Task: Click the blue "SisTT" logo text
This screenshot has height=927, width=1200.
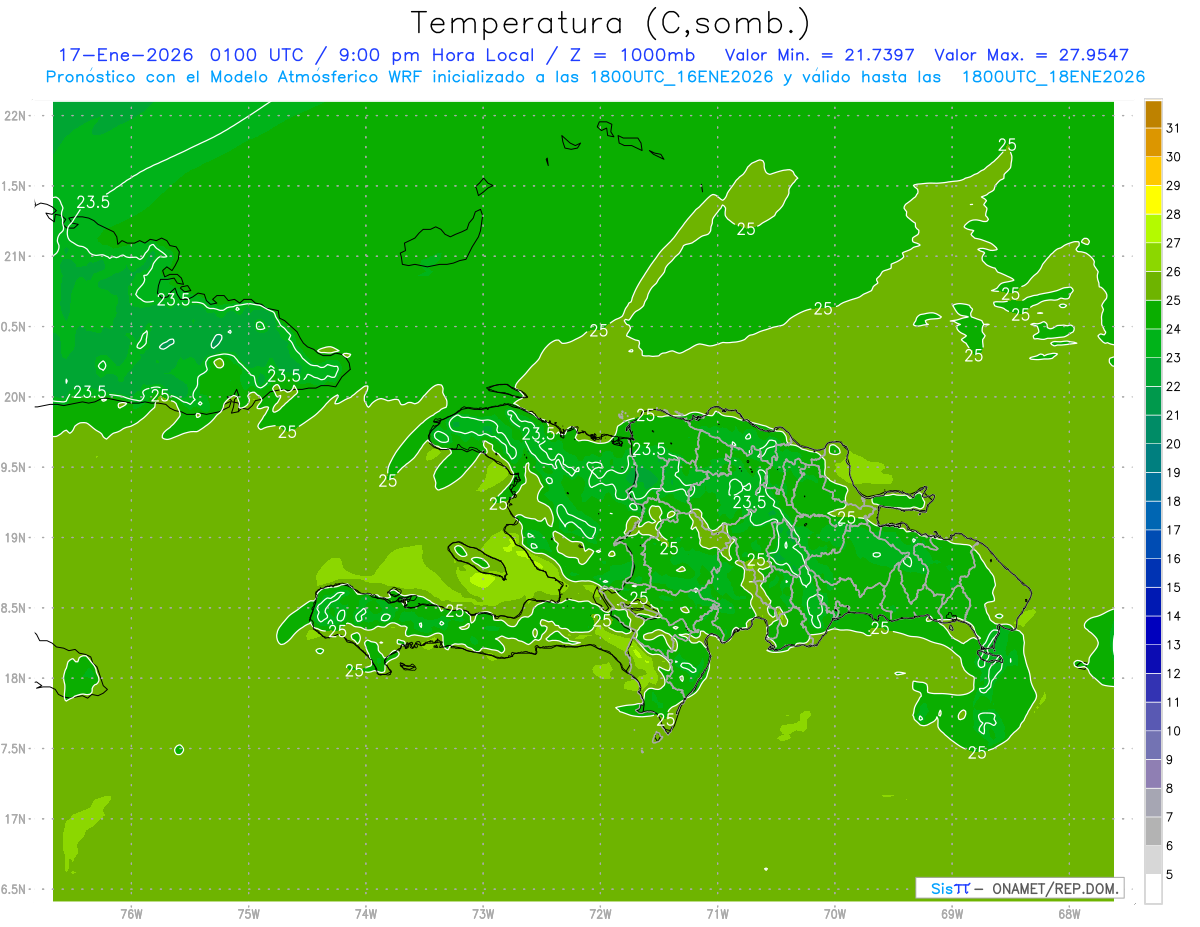Action: pos(950,888)
